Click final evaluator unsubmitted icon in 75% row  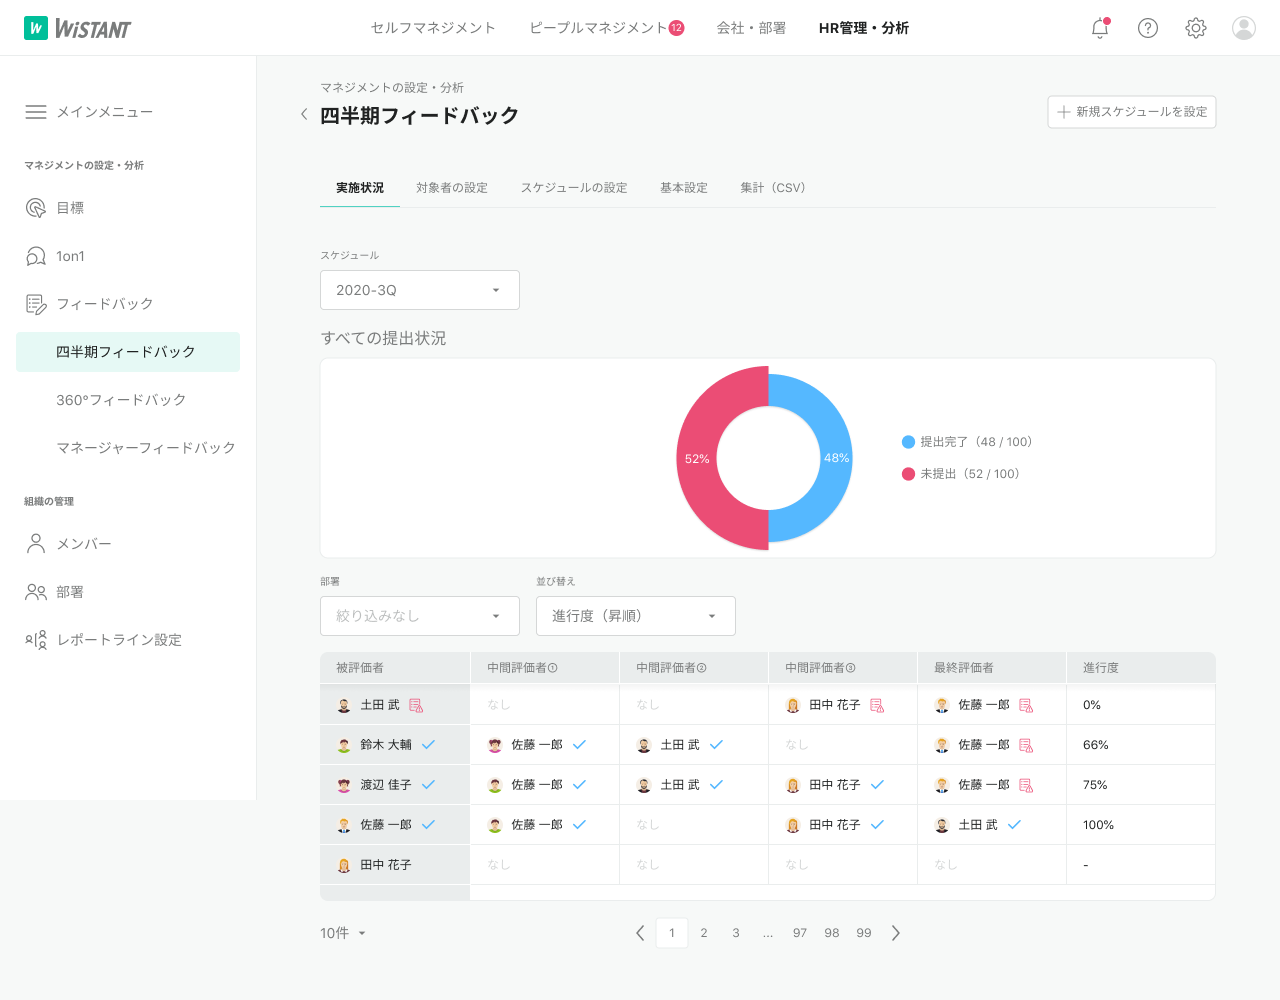pyautogui.click(x=1026, y=785)
